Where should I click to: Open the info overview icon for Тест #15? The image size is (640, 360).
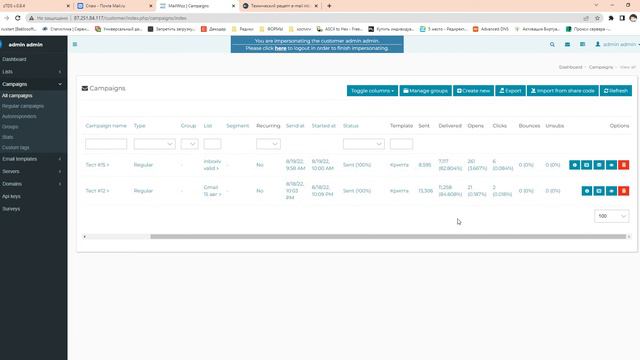click(574, 165)
